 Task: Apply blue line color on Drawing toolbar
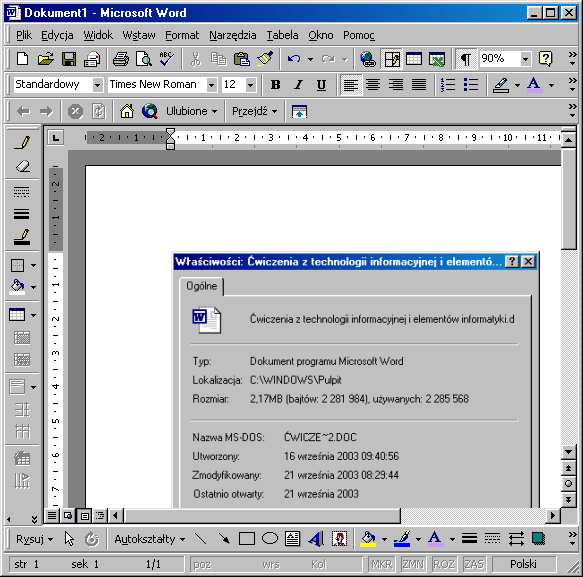pyautogui.click(x=402, y=538)
